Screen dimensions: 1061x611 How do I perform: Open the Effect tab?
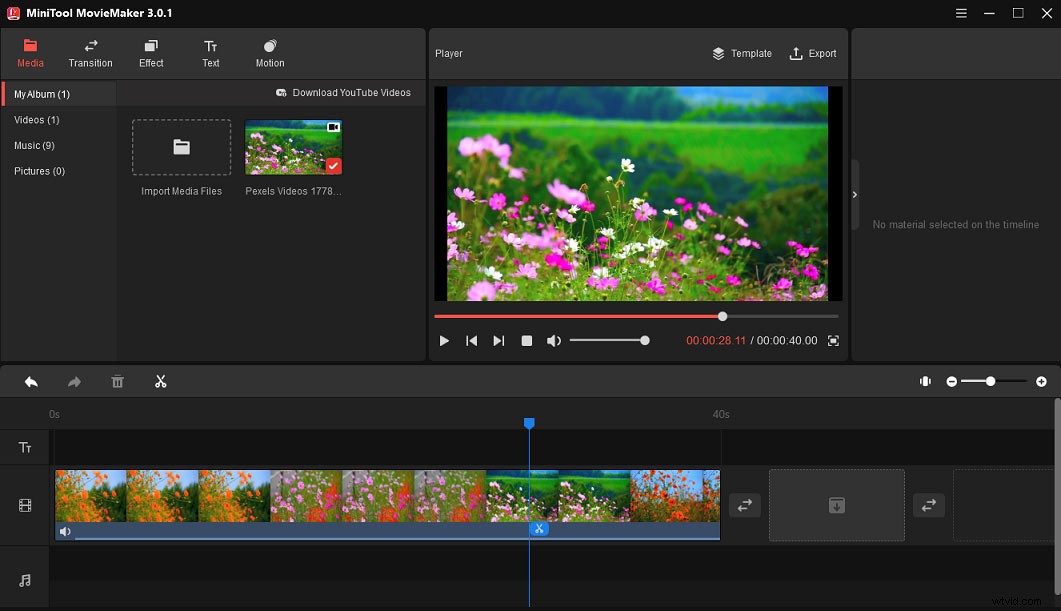[151, 52]
